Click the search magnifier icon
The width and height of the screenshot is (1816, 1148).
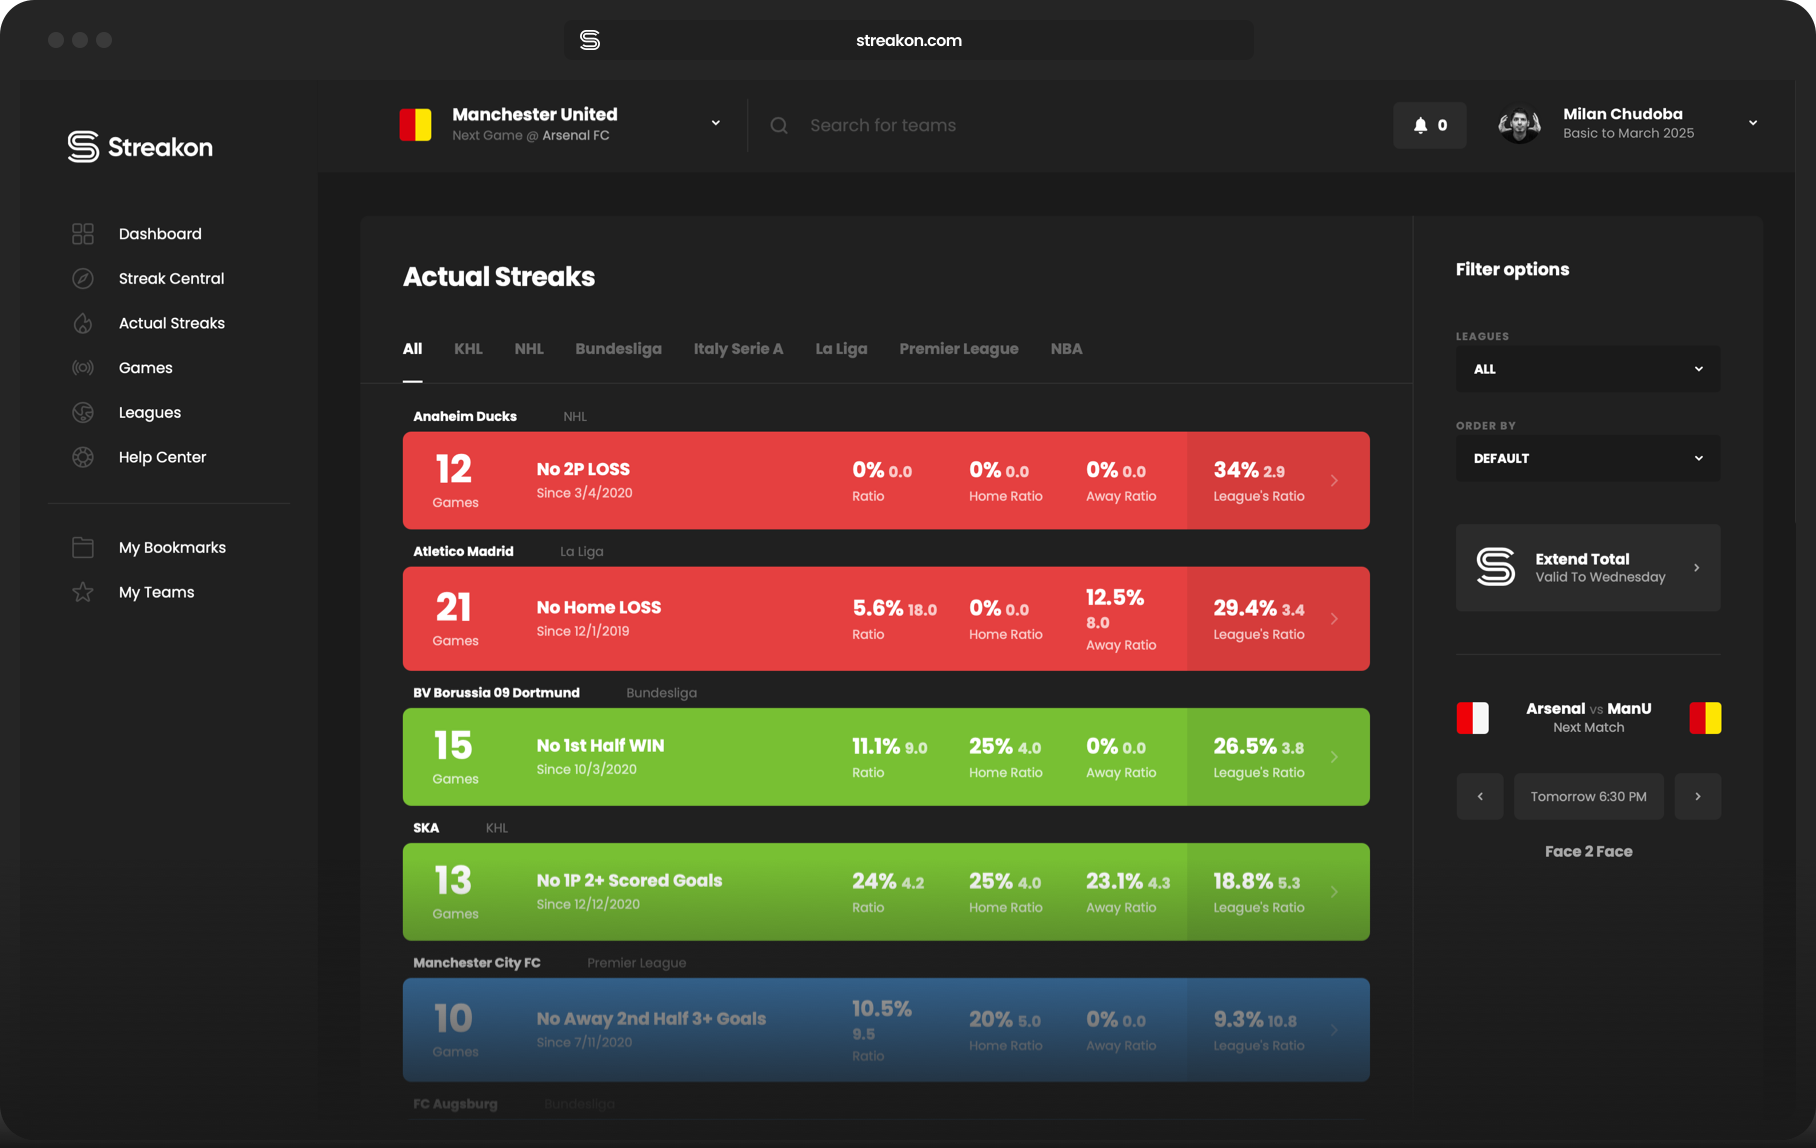point(779,125)
